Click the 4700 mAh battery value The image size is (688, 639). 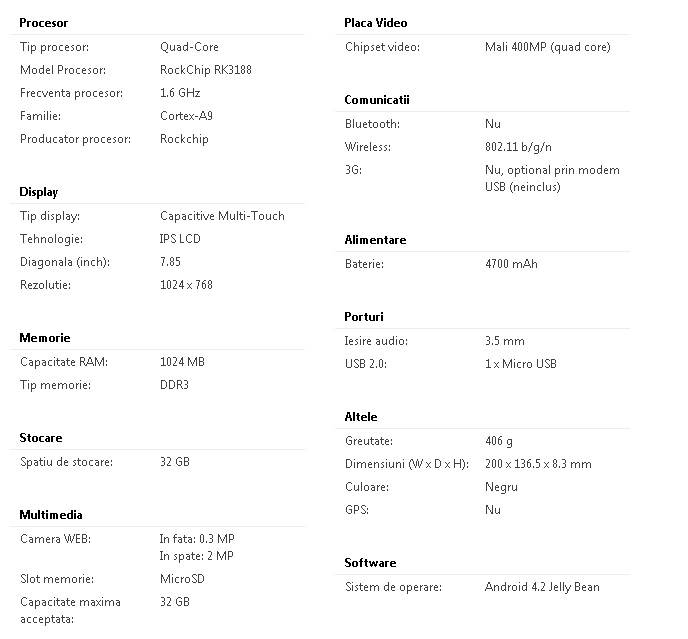click(511, 264)
